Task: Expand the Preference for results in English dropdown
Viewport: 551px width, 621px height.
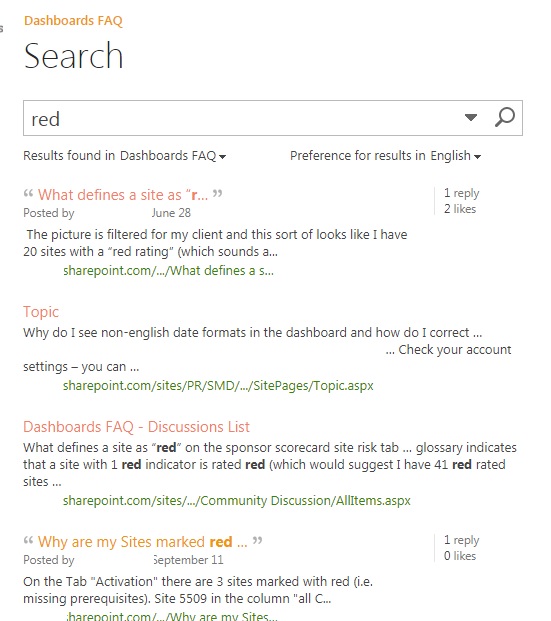Action: pyautogui.click(x=385, y=156)
